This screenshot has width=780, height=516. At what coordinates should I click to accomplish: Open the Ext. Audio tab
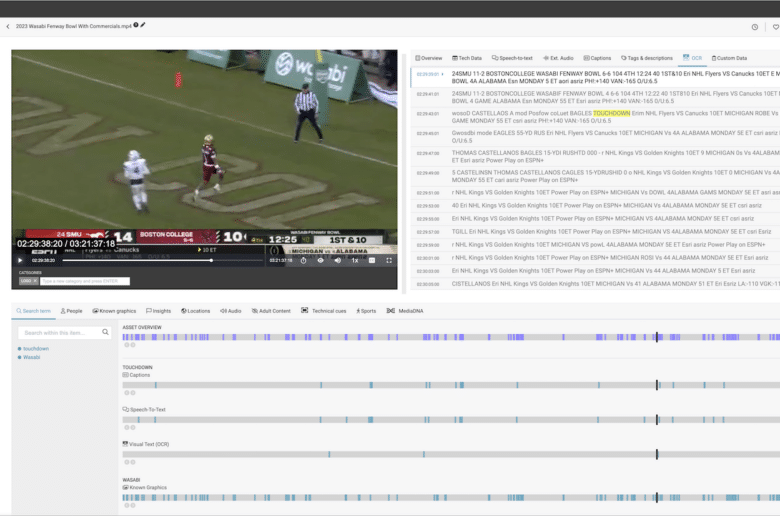pyautogui.click(x=558, y=58)
